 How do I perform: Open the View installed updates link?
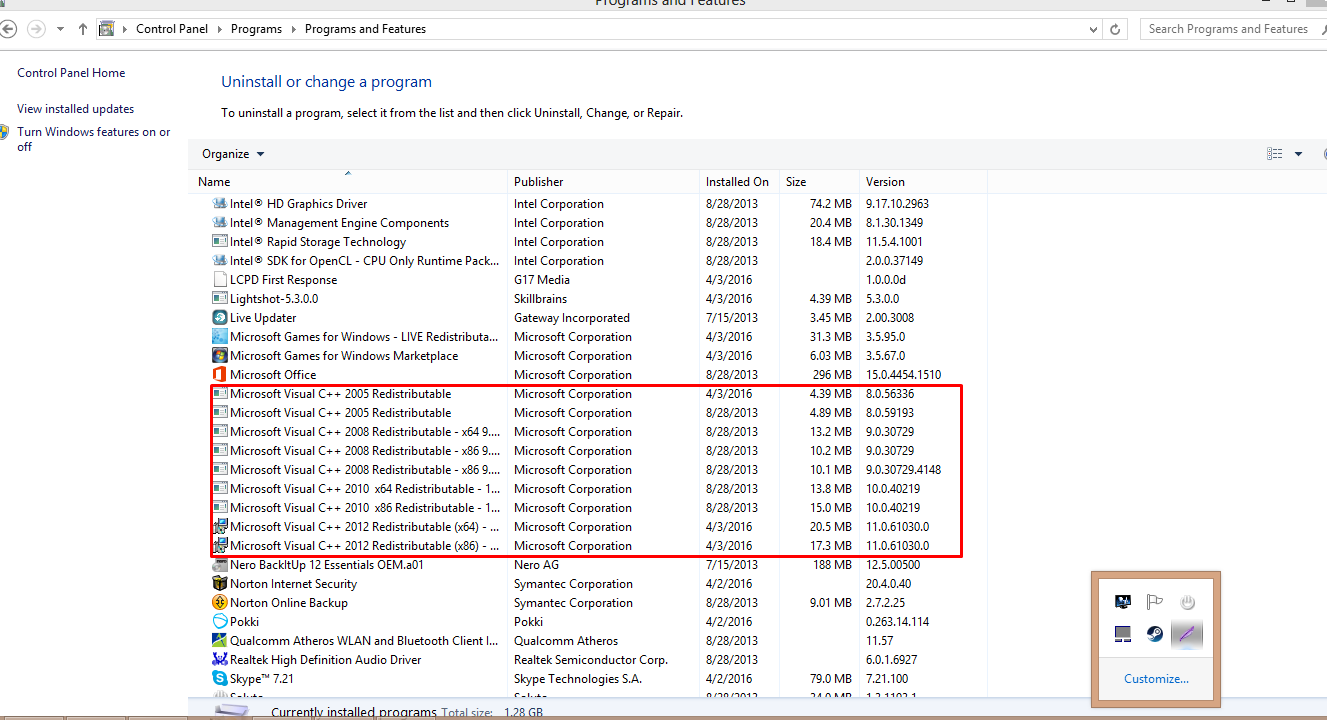pyautogui.click(x=75, y=109)
